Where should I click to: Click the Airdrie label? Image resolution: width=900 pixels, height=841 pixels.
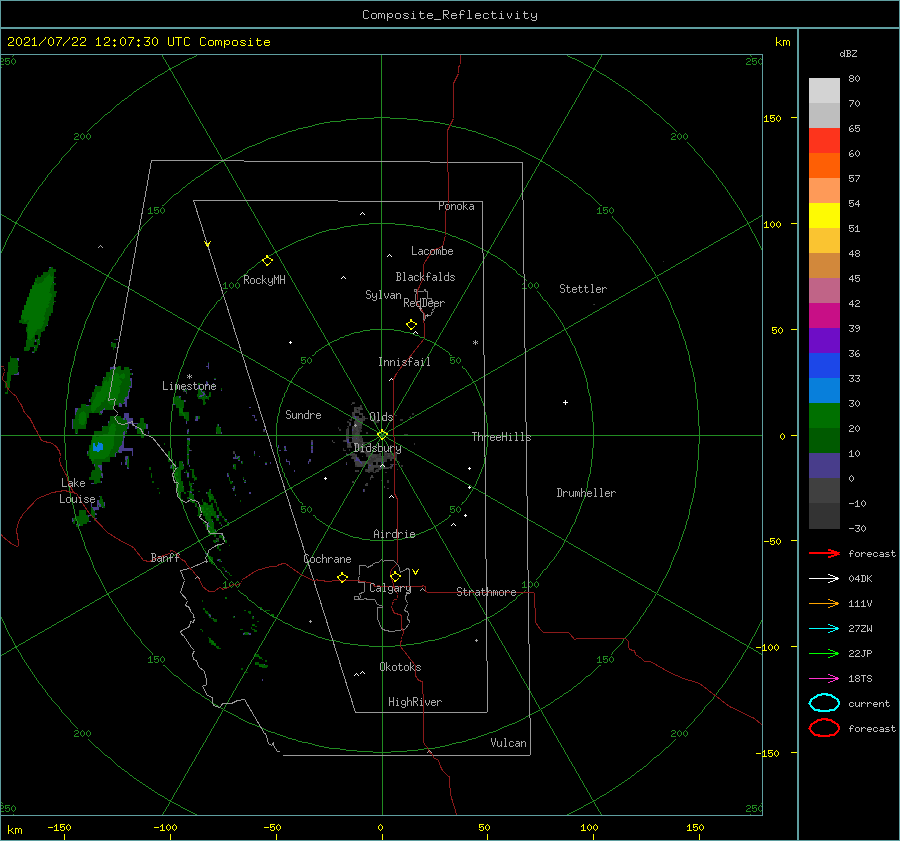point(394,534)
